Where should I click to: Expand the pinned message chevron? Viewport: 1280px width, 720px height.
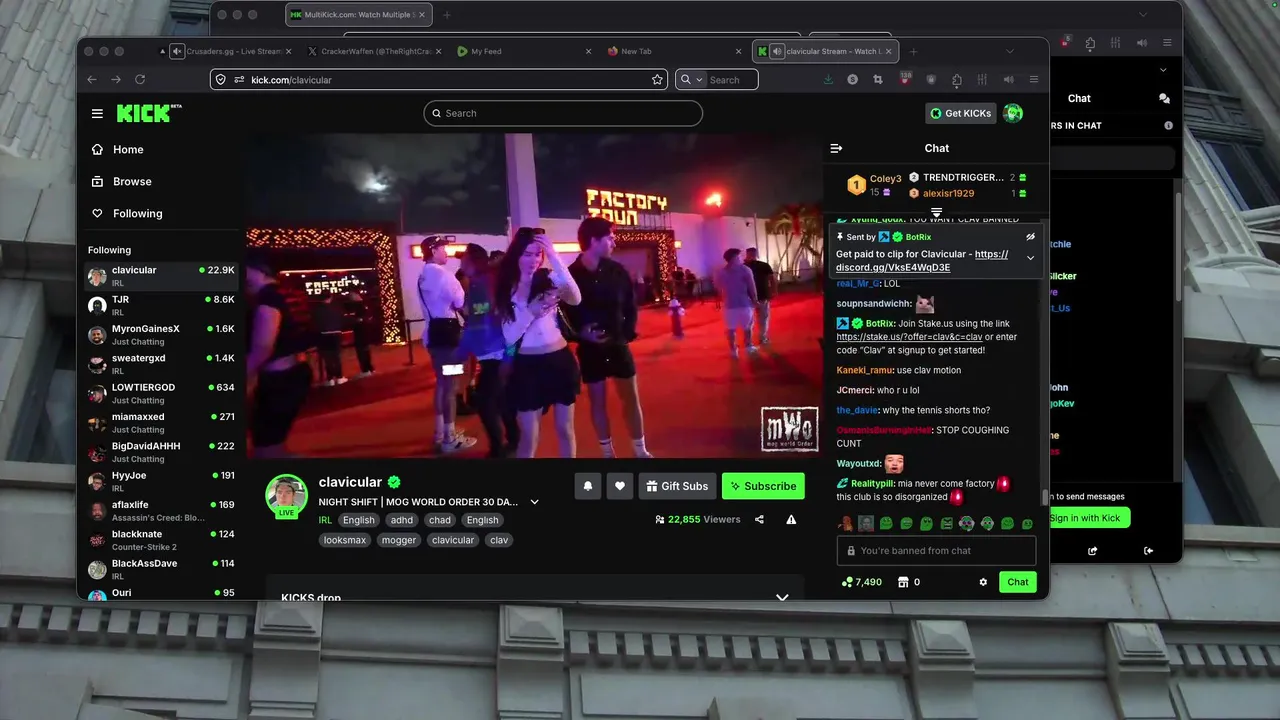(x=1030, y=258)
